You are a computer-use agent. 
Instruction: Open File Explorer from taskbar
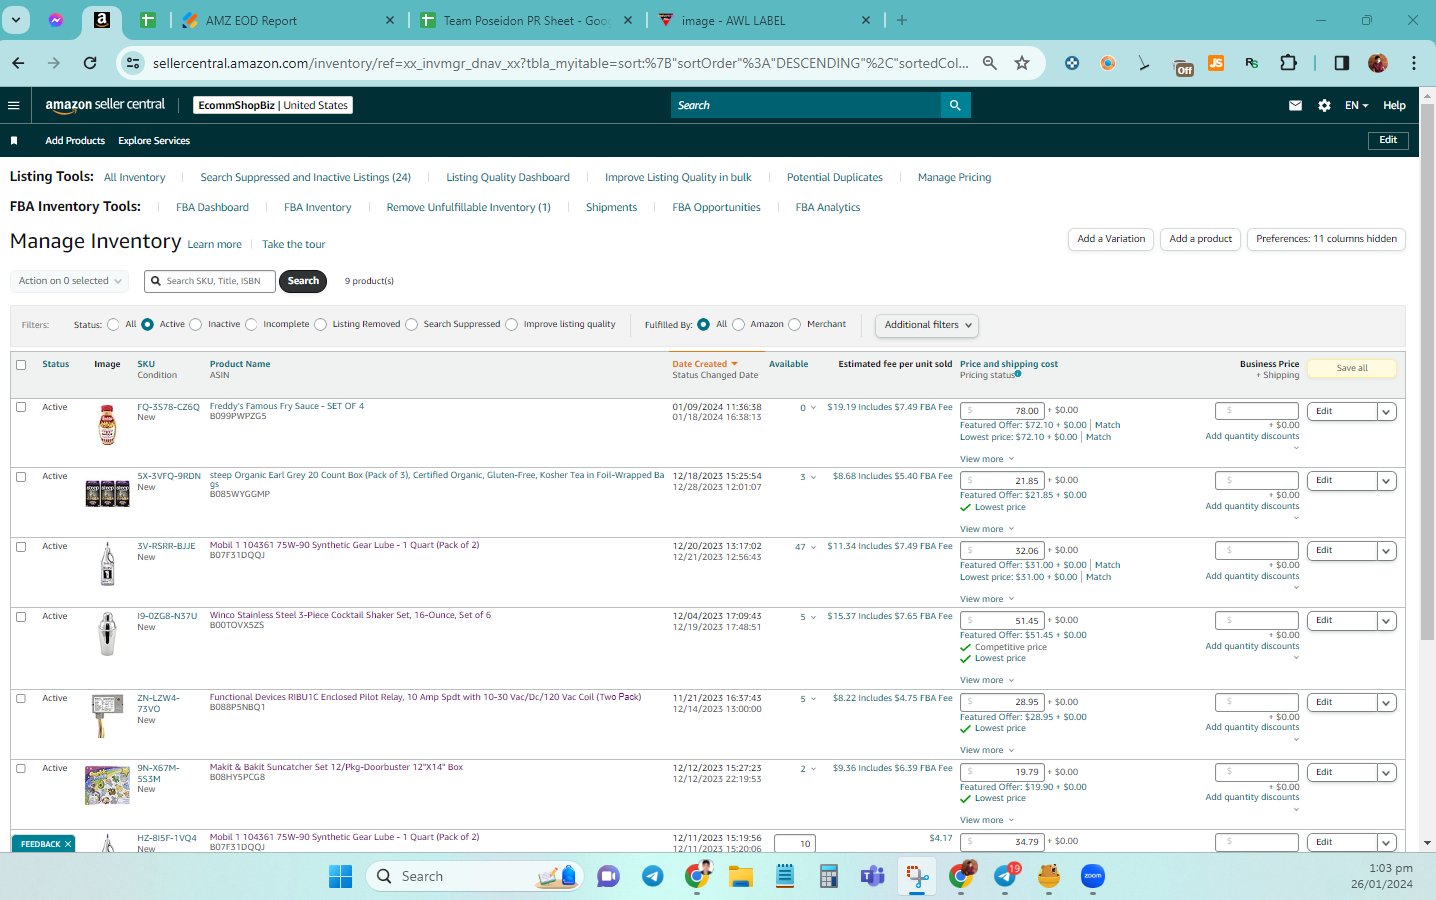pyautogui.click(x=740, y=876)
